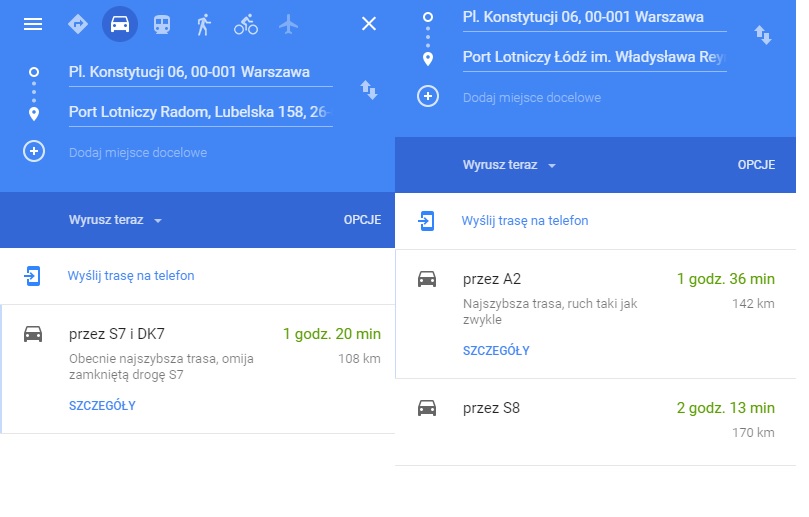Click duration 1 godz. 20 min
Screen dimensions: 809x517
coord(332,334)
